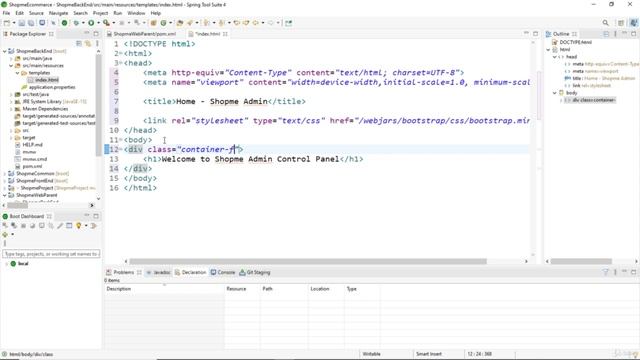Maximize the Problems view panel
The height and width of the screenshot is (360, 640).
pos(633,272)
